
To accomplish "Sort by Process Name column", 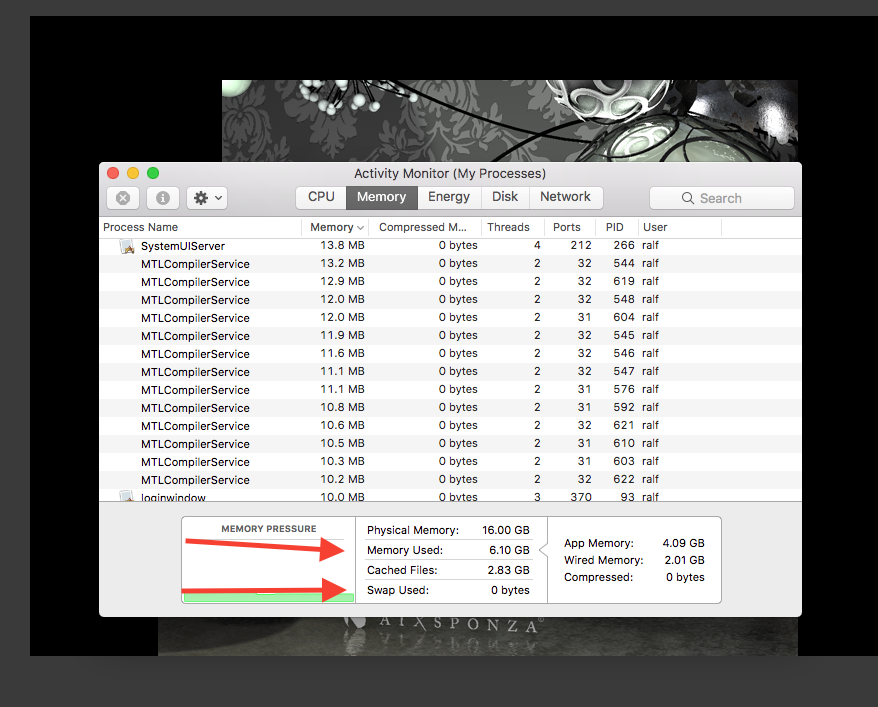I will [200, 227].
